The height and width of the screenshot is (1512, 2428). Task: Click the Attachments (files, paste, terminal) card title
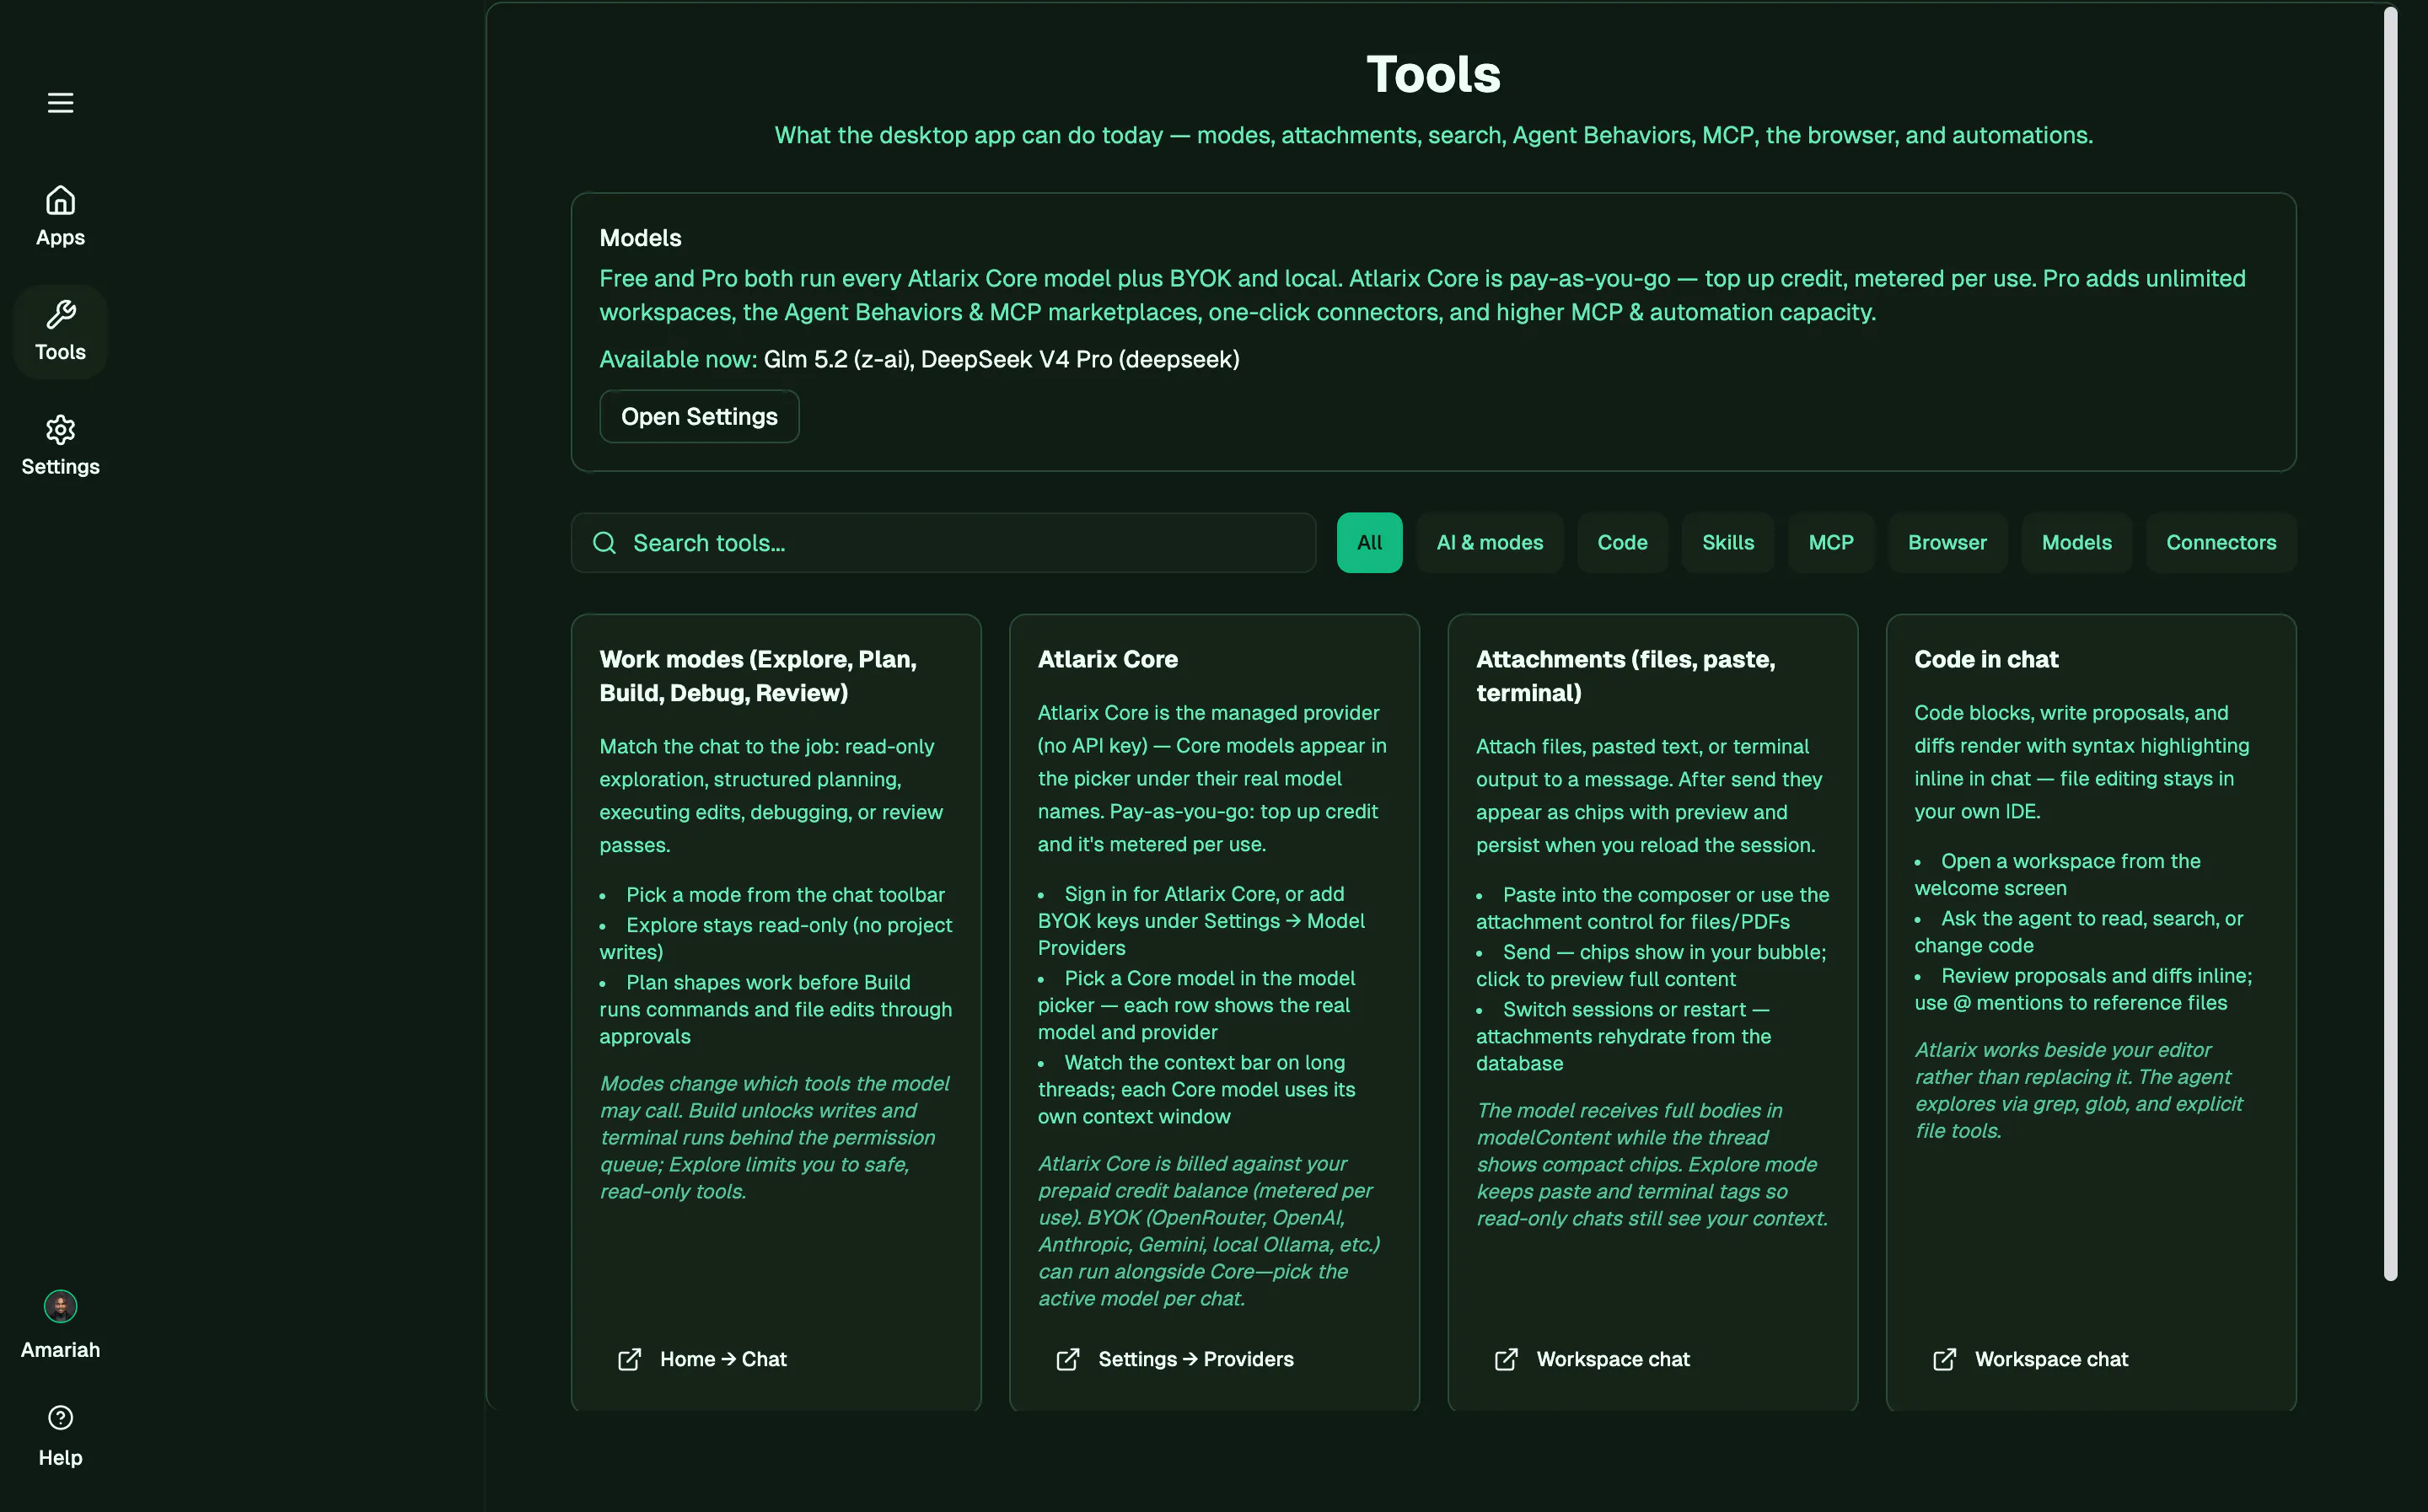(x=1626, y=676)
